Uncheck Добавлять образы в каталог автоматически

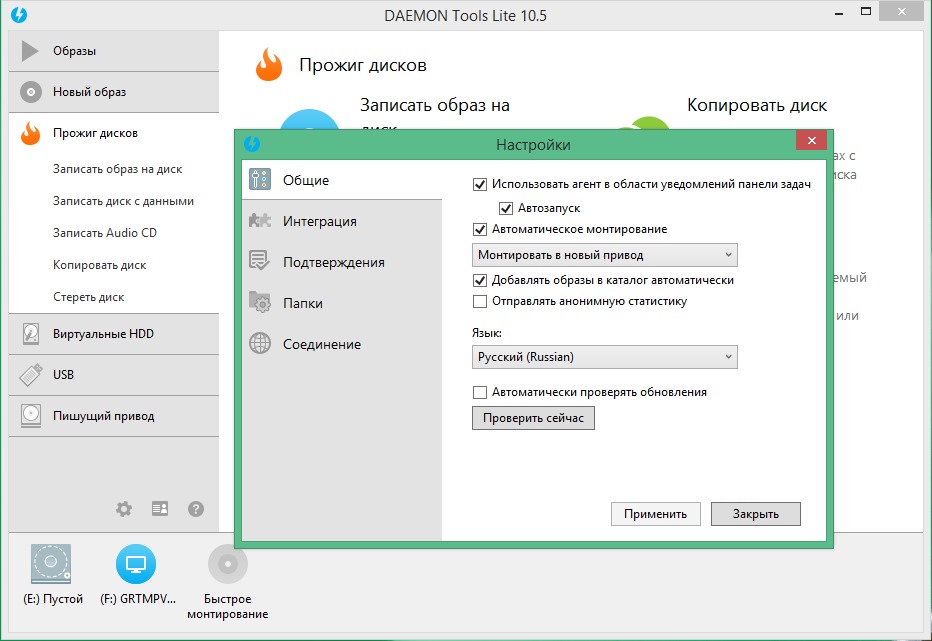coord(480,280)
